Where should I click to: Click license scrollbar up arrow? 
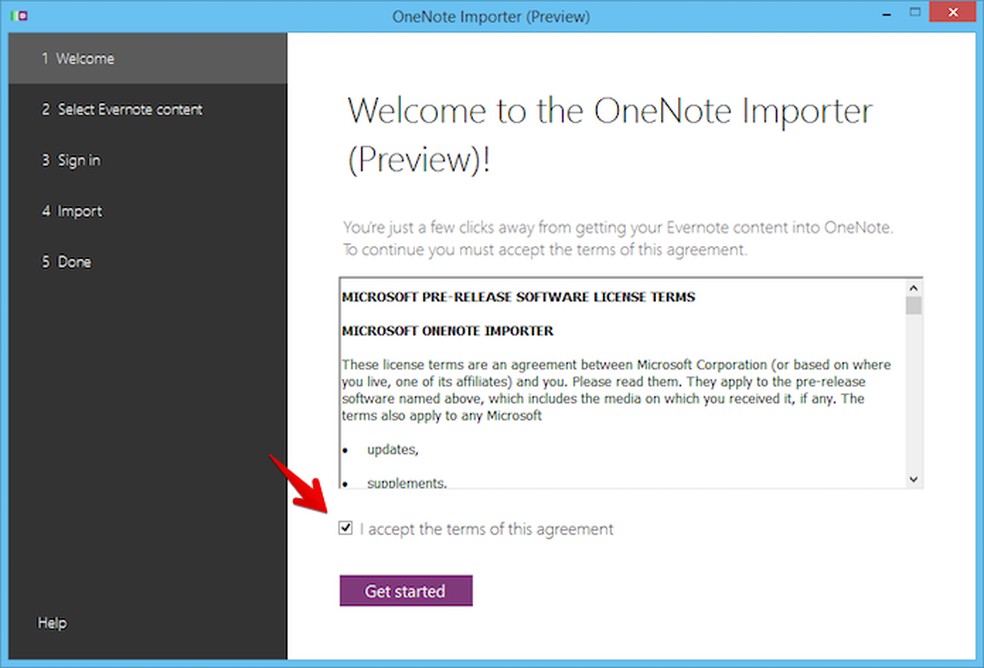pyautogui.click(x=914, y=288)
